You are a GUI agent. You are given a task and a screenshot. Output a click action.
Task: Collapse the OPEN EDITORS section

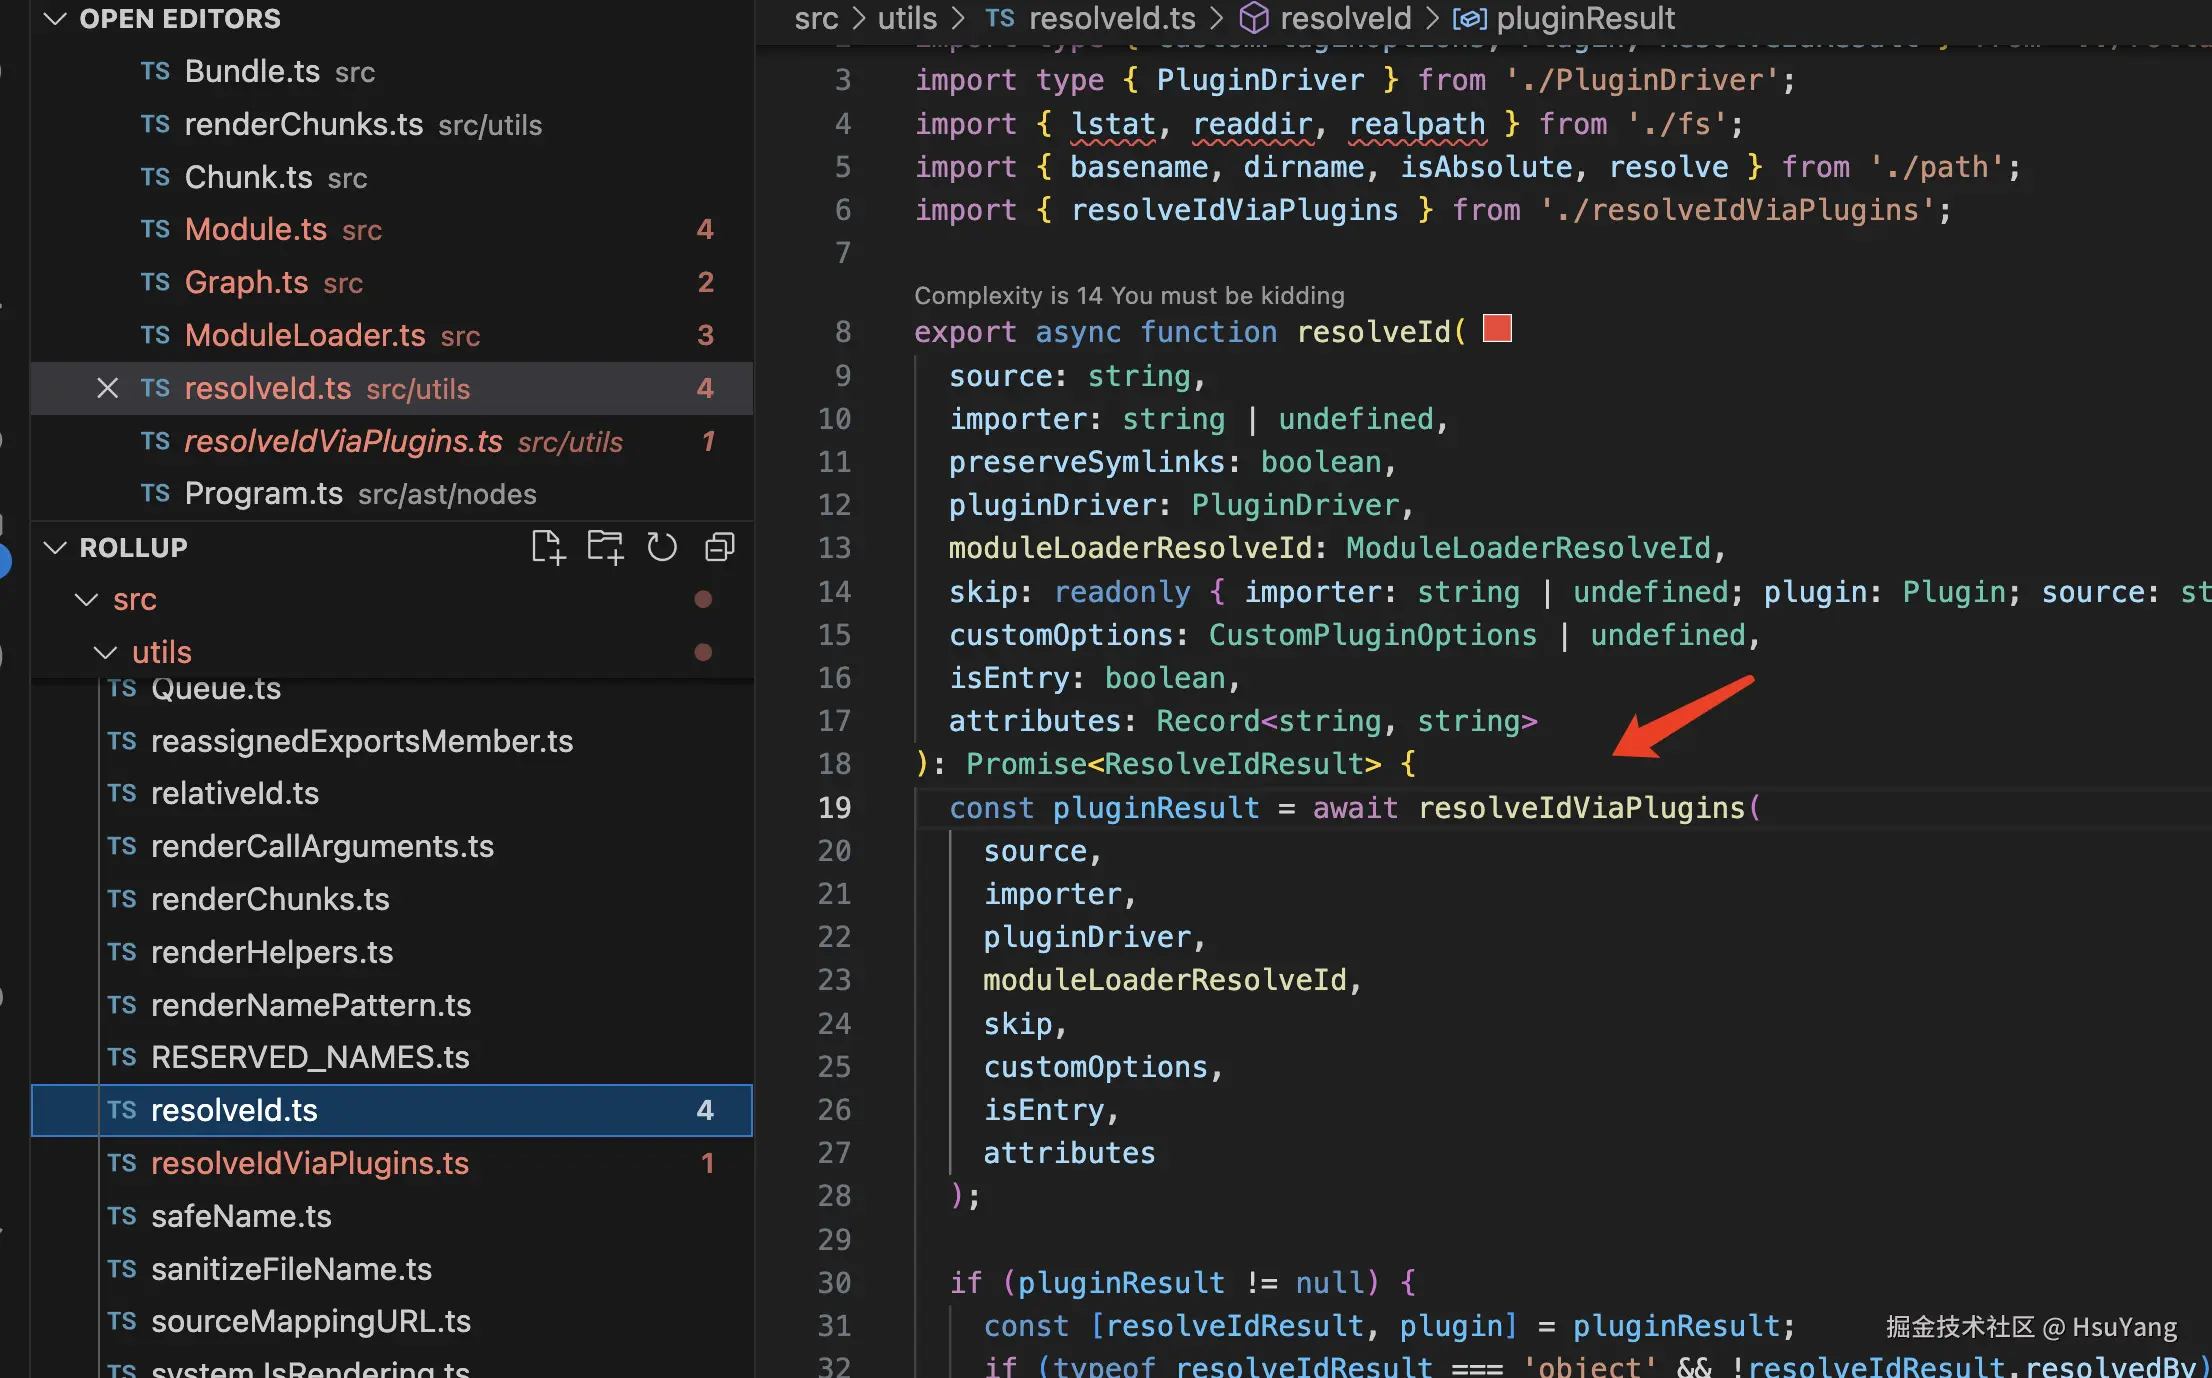(x=56, y=18)
